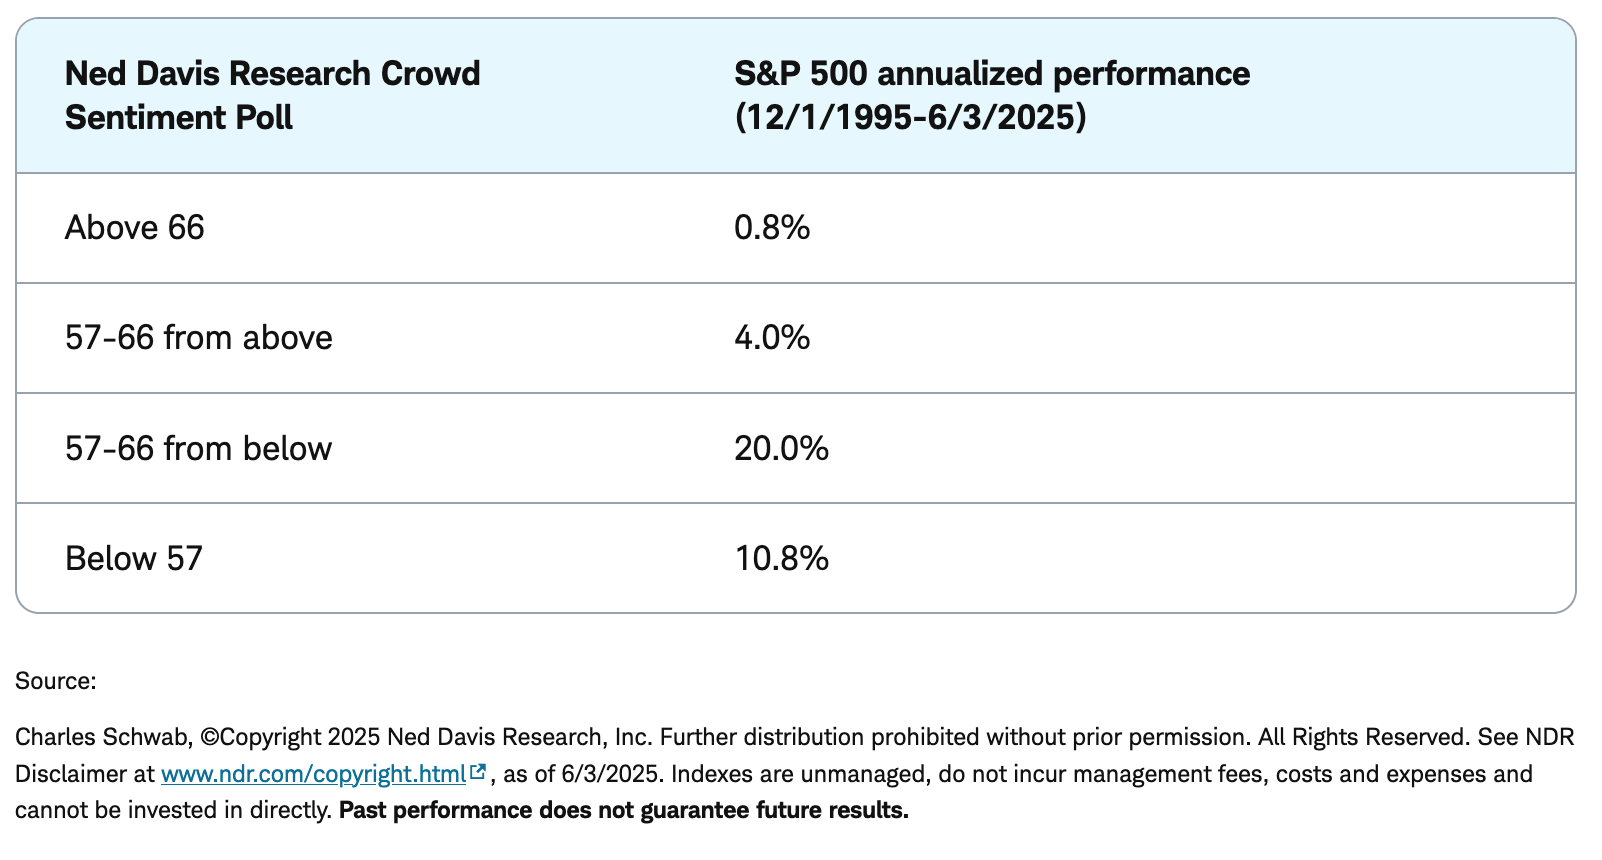This screenshot has width=1602, height=860.
Task: Click the external link icon after copyright URL
Action: (x=478, y=772)
